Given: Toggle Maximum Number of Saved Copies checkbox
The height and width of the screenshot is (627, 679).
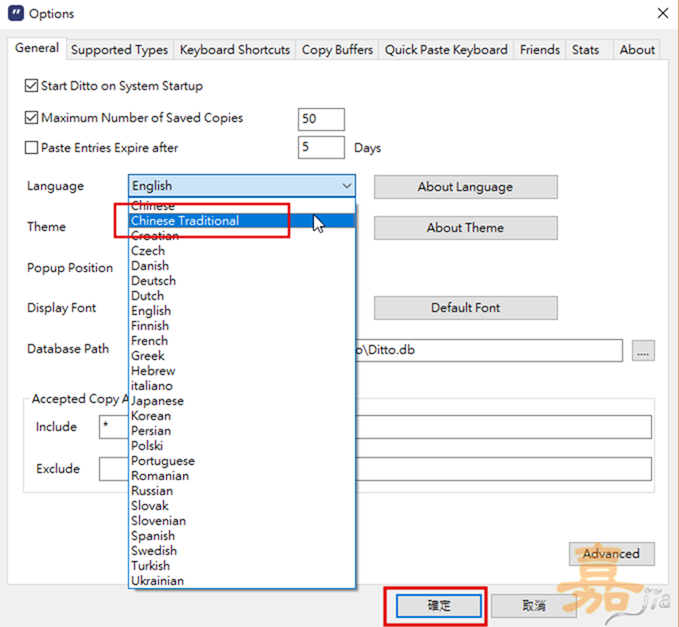Looking at the screenshot, I should (31, 118).
